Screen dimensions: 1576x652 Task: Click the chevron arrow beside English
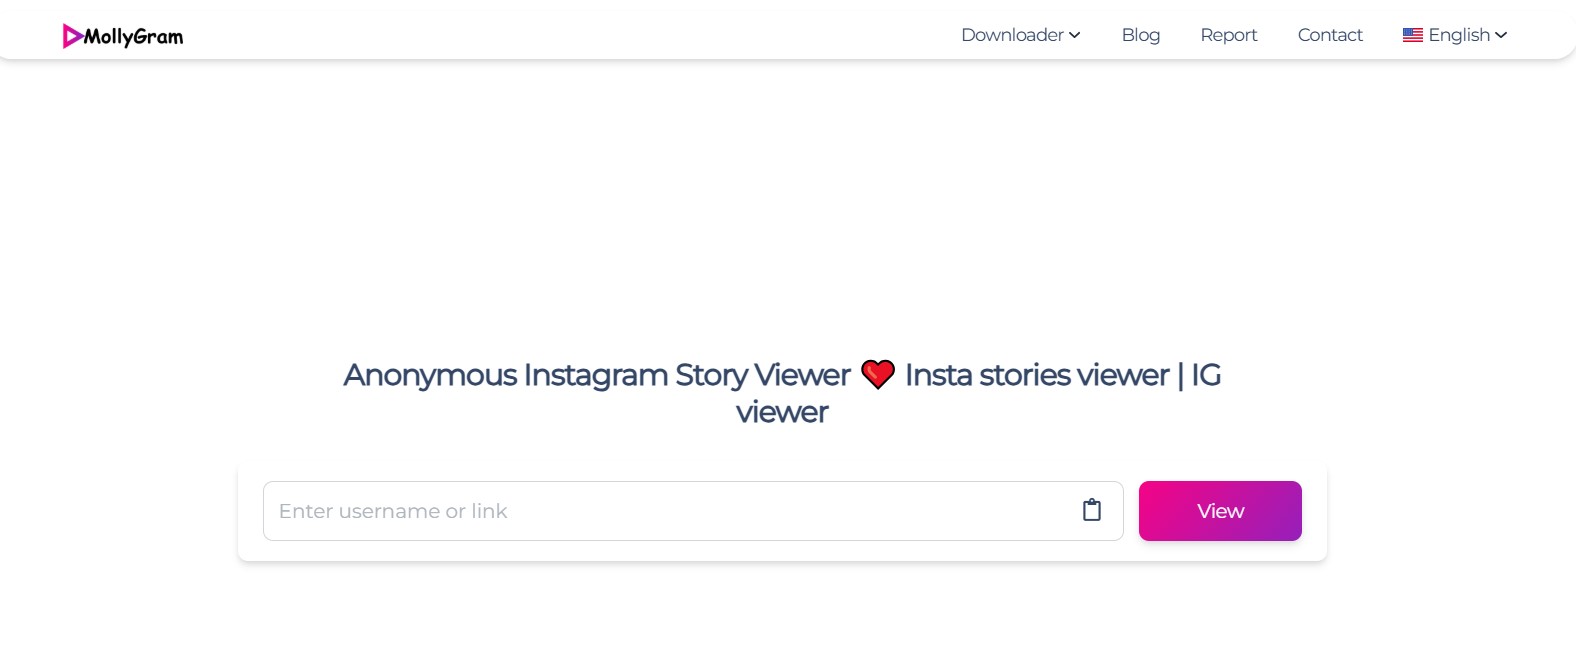coord(1501,35)
